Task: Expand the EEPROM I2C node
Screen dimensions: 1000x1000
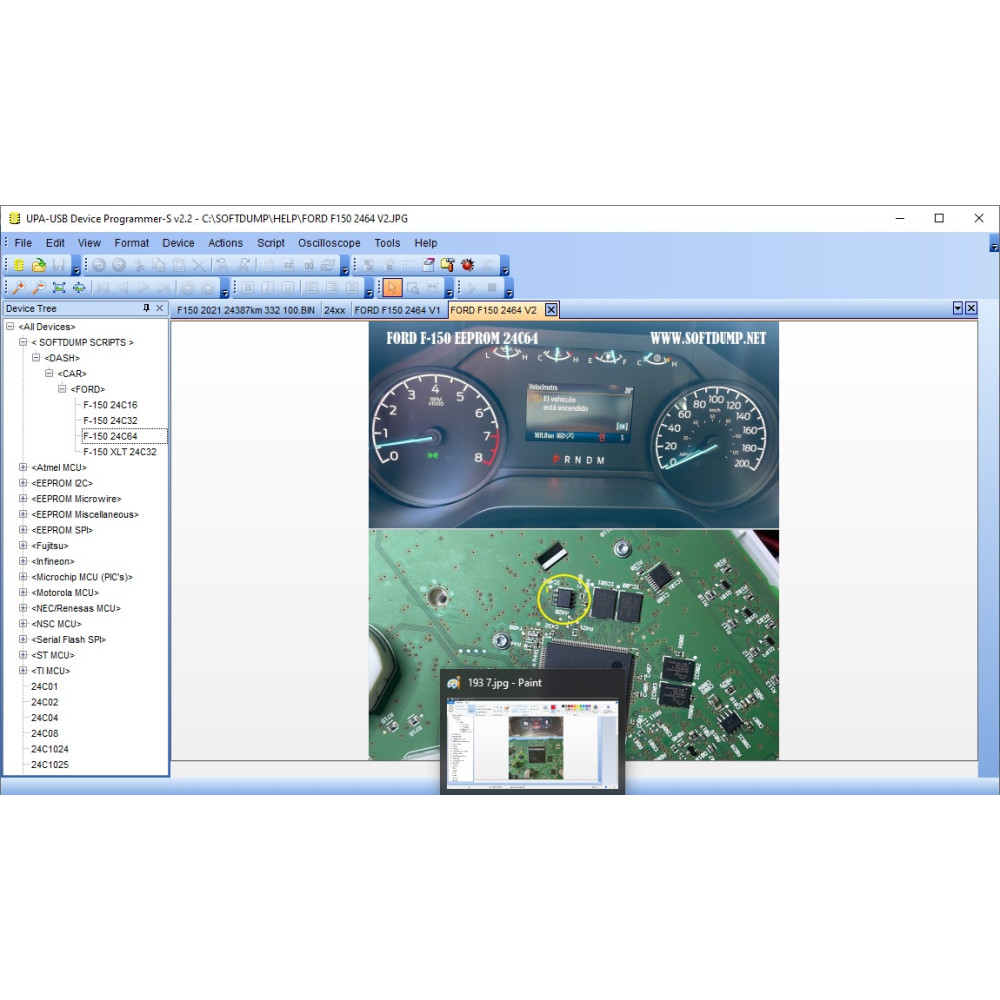Action: coord(23,483)
